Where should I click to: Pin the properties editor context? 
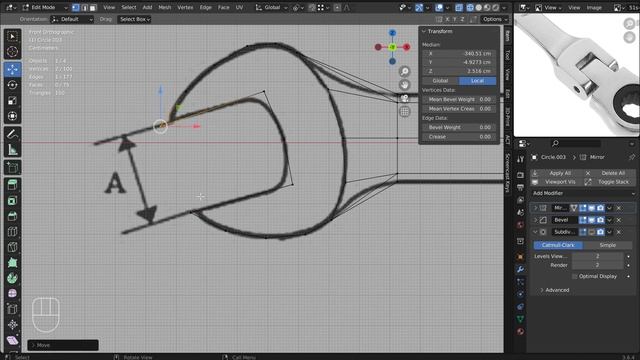click(x=631, y=157)
